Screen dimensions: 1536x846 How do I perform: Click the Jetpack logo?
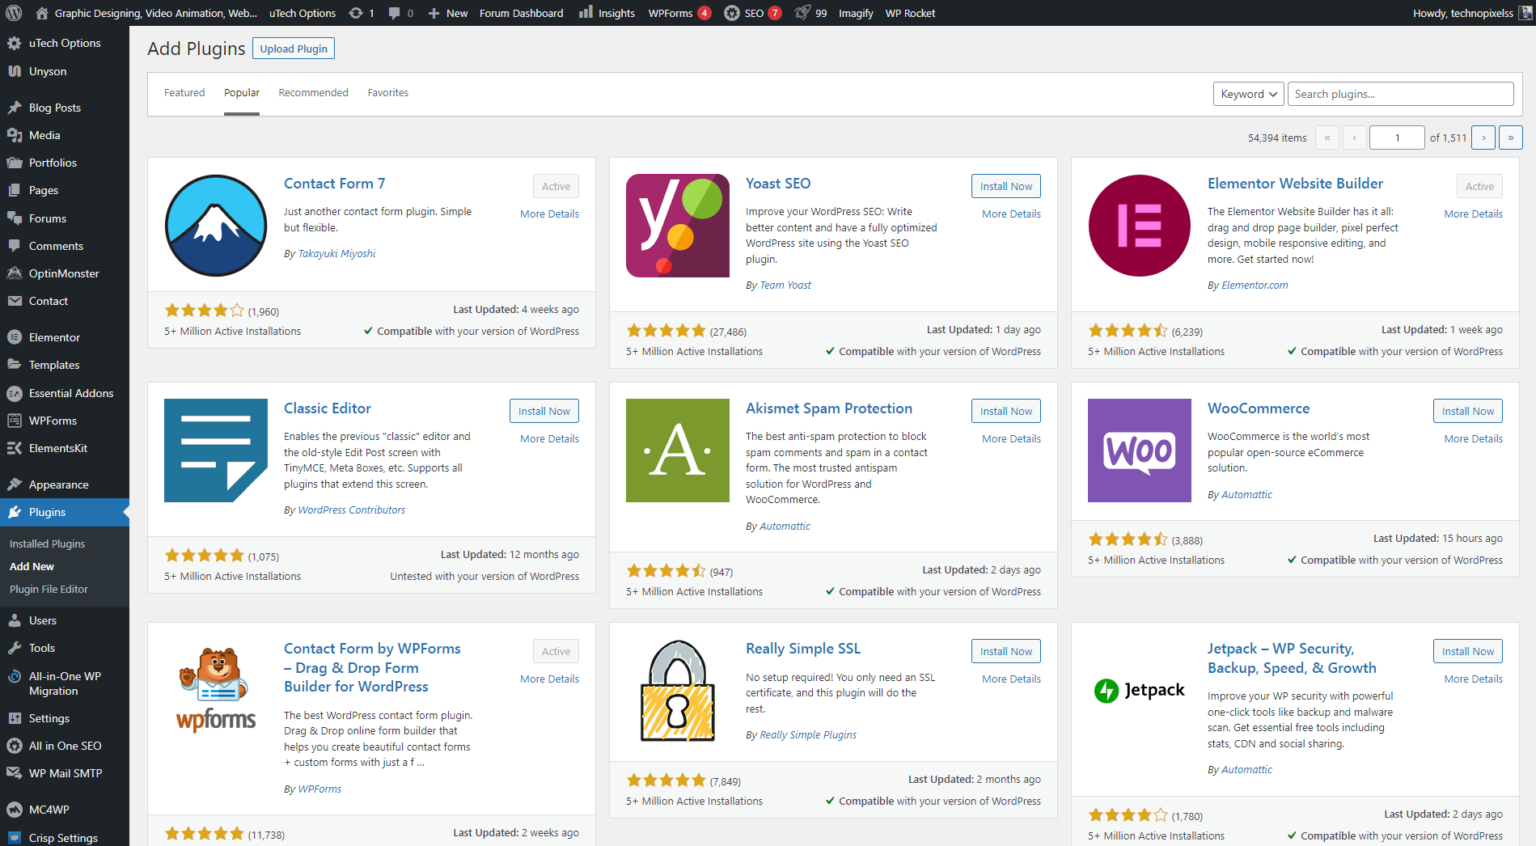(1139, 690)
